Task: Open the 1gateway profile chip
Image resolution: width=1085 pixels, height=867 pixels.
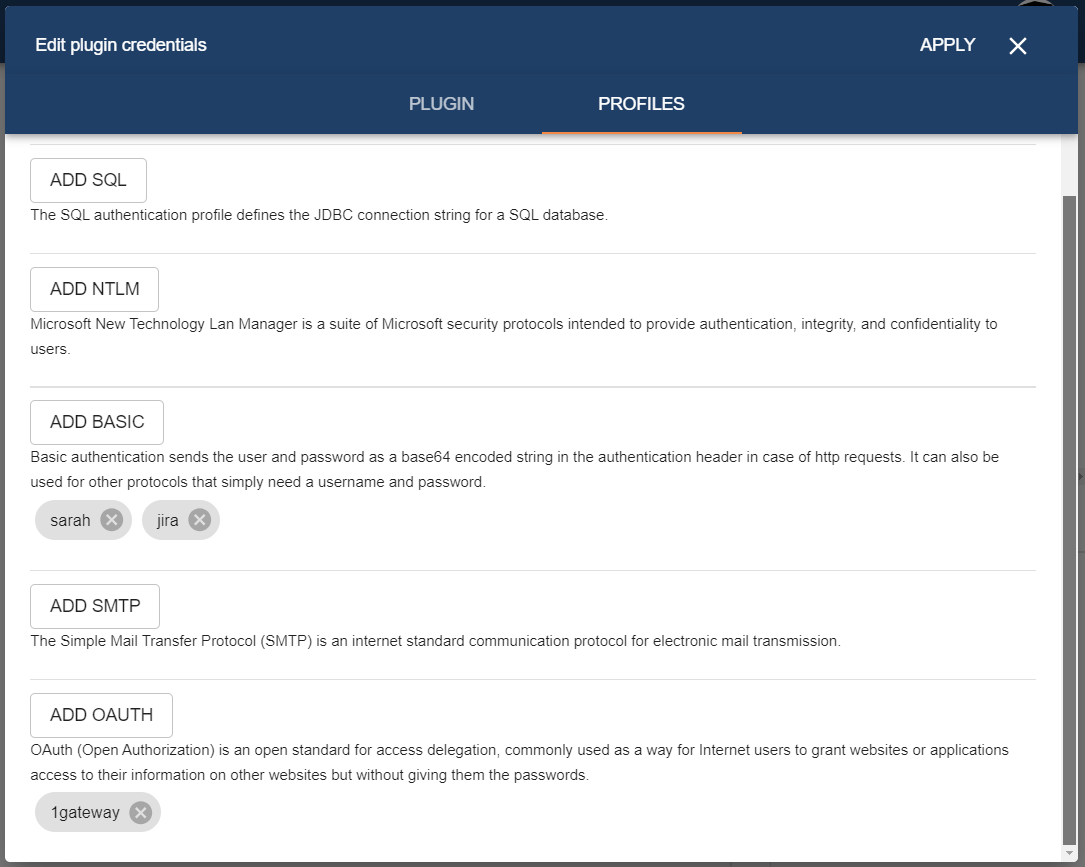Action: point(85,813)
